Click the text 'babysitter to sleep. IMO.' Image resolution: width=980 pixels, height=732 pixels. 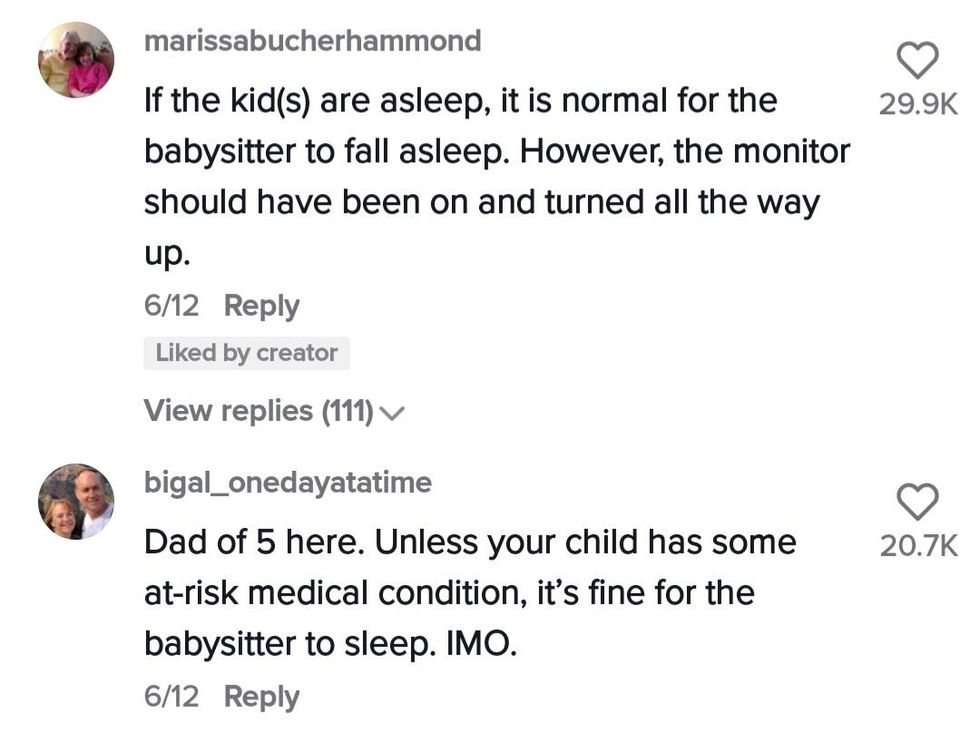330,645
